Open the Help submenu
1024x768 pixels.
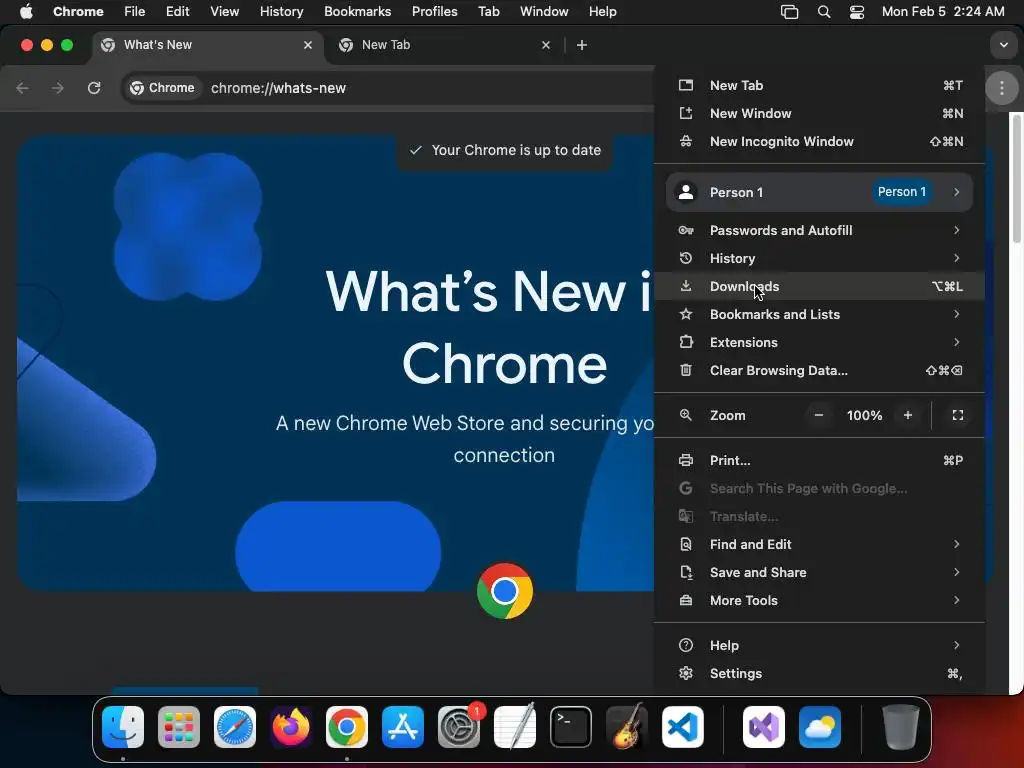[x=820, y=646]
